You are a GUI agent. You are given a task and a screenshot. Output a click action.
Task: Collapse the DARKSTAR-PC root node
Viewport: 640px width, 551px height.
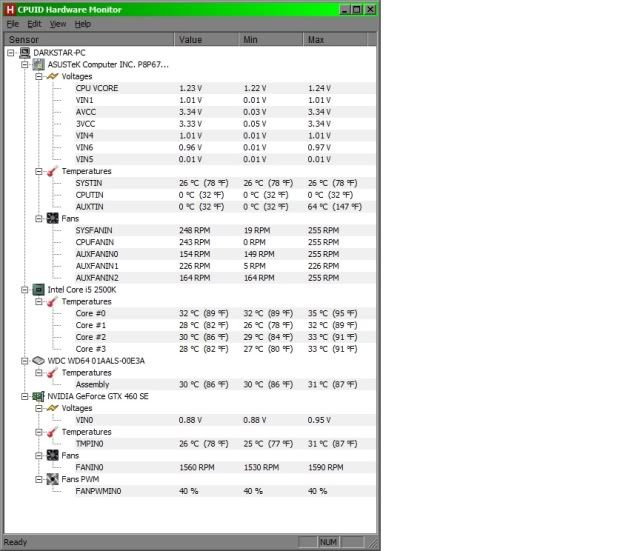(11, 53)
